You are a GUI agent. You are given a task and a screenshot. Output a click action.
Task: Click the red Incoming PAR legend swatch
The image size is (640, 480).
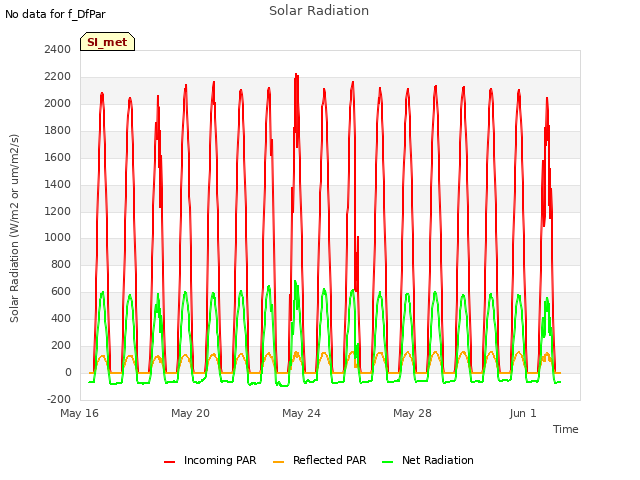169,462
